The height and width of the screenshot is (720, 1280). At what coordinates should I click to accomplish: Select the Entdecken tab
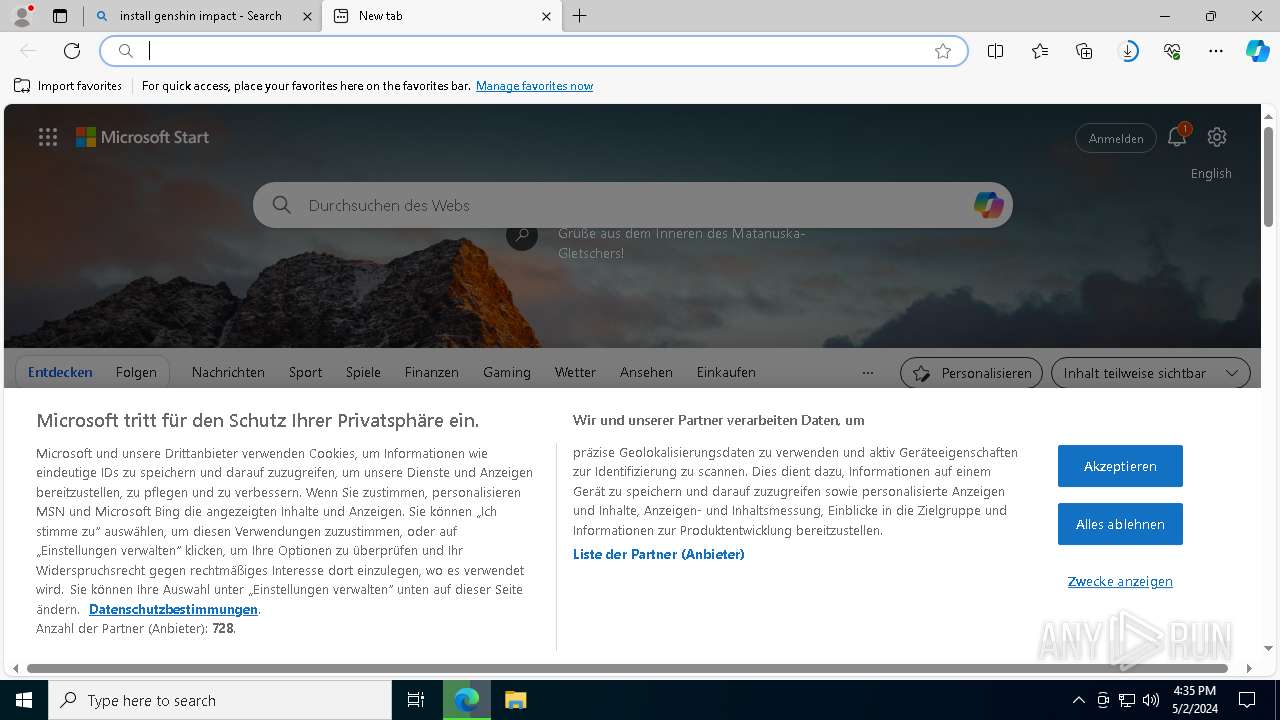60,372
